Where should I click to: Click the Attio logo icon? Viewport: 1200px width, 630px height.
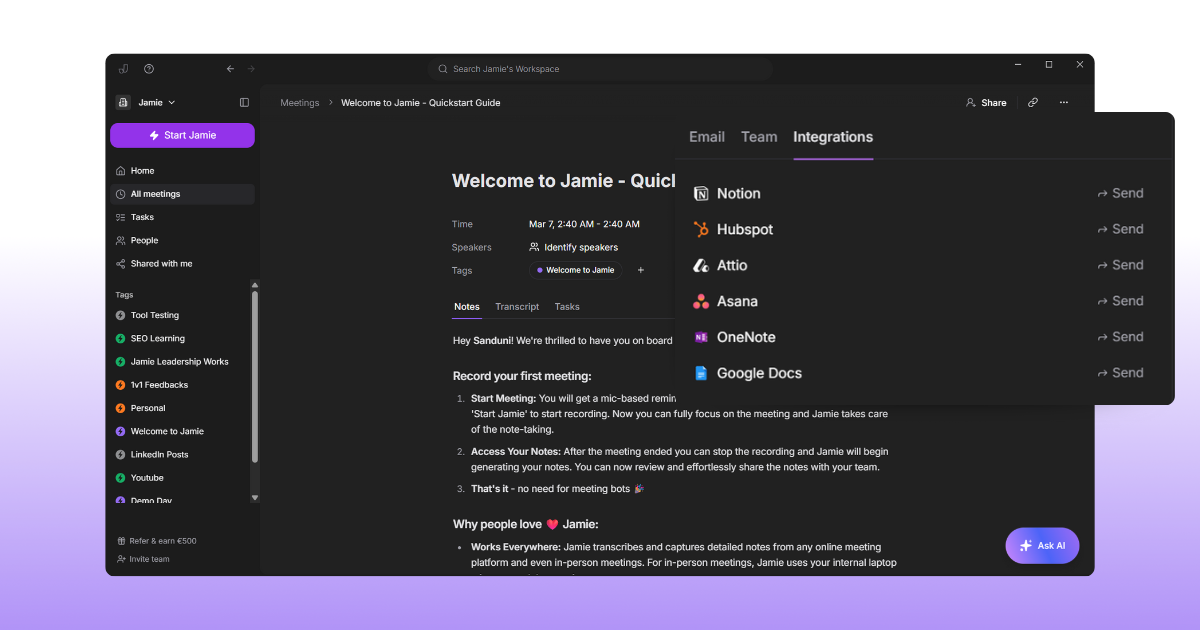701,265
